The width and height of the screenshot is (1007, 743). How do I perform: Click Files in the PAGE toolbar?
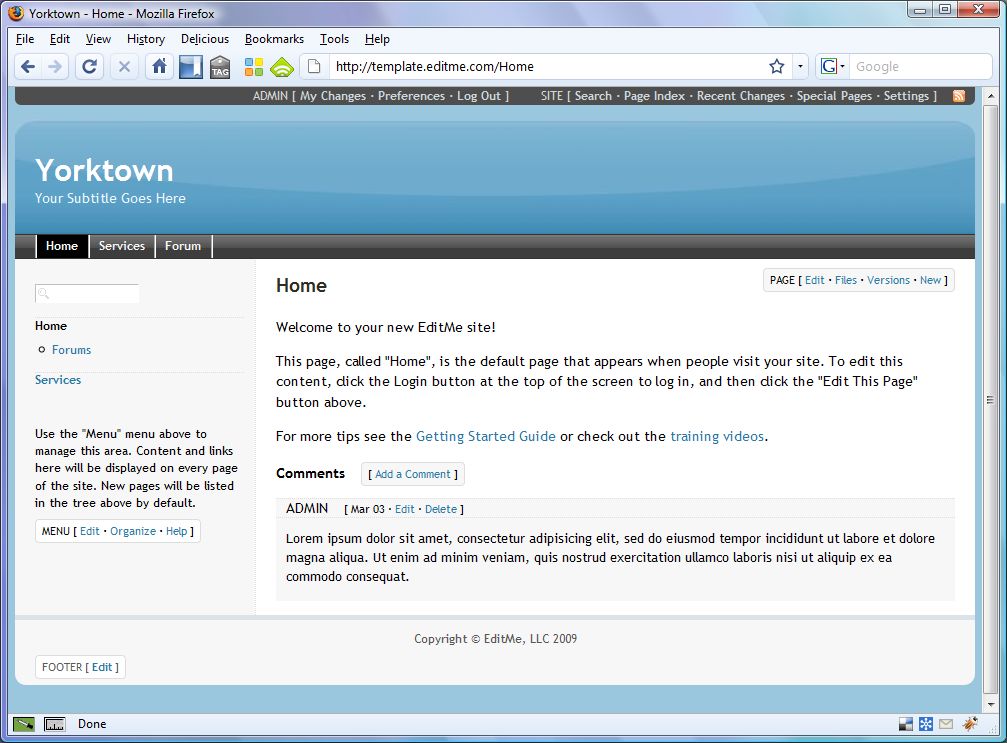click(x=846, y=281)
